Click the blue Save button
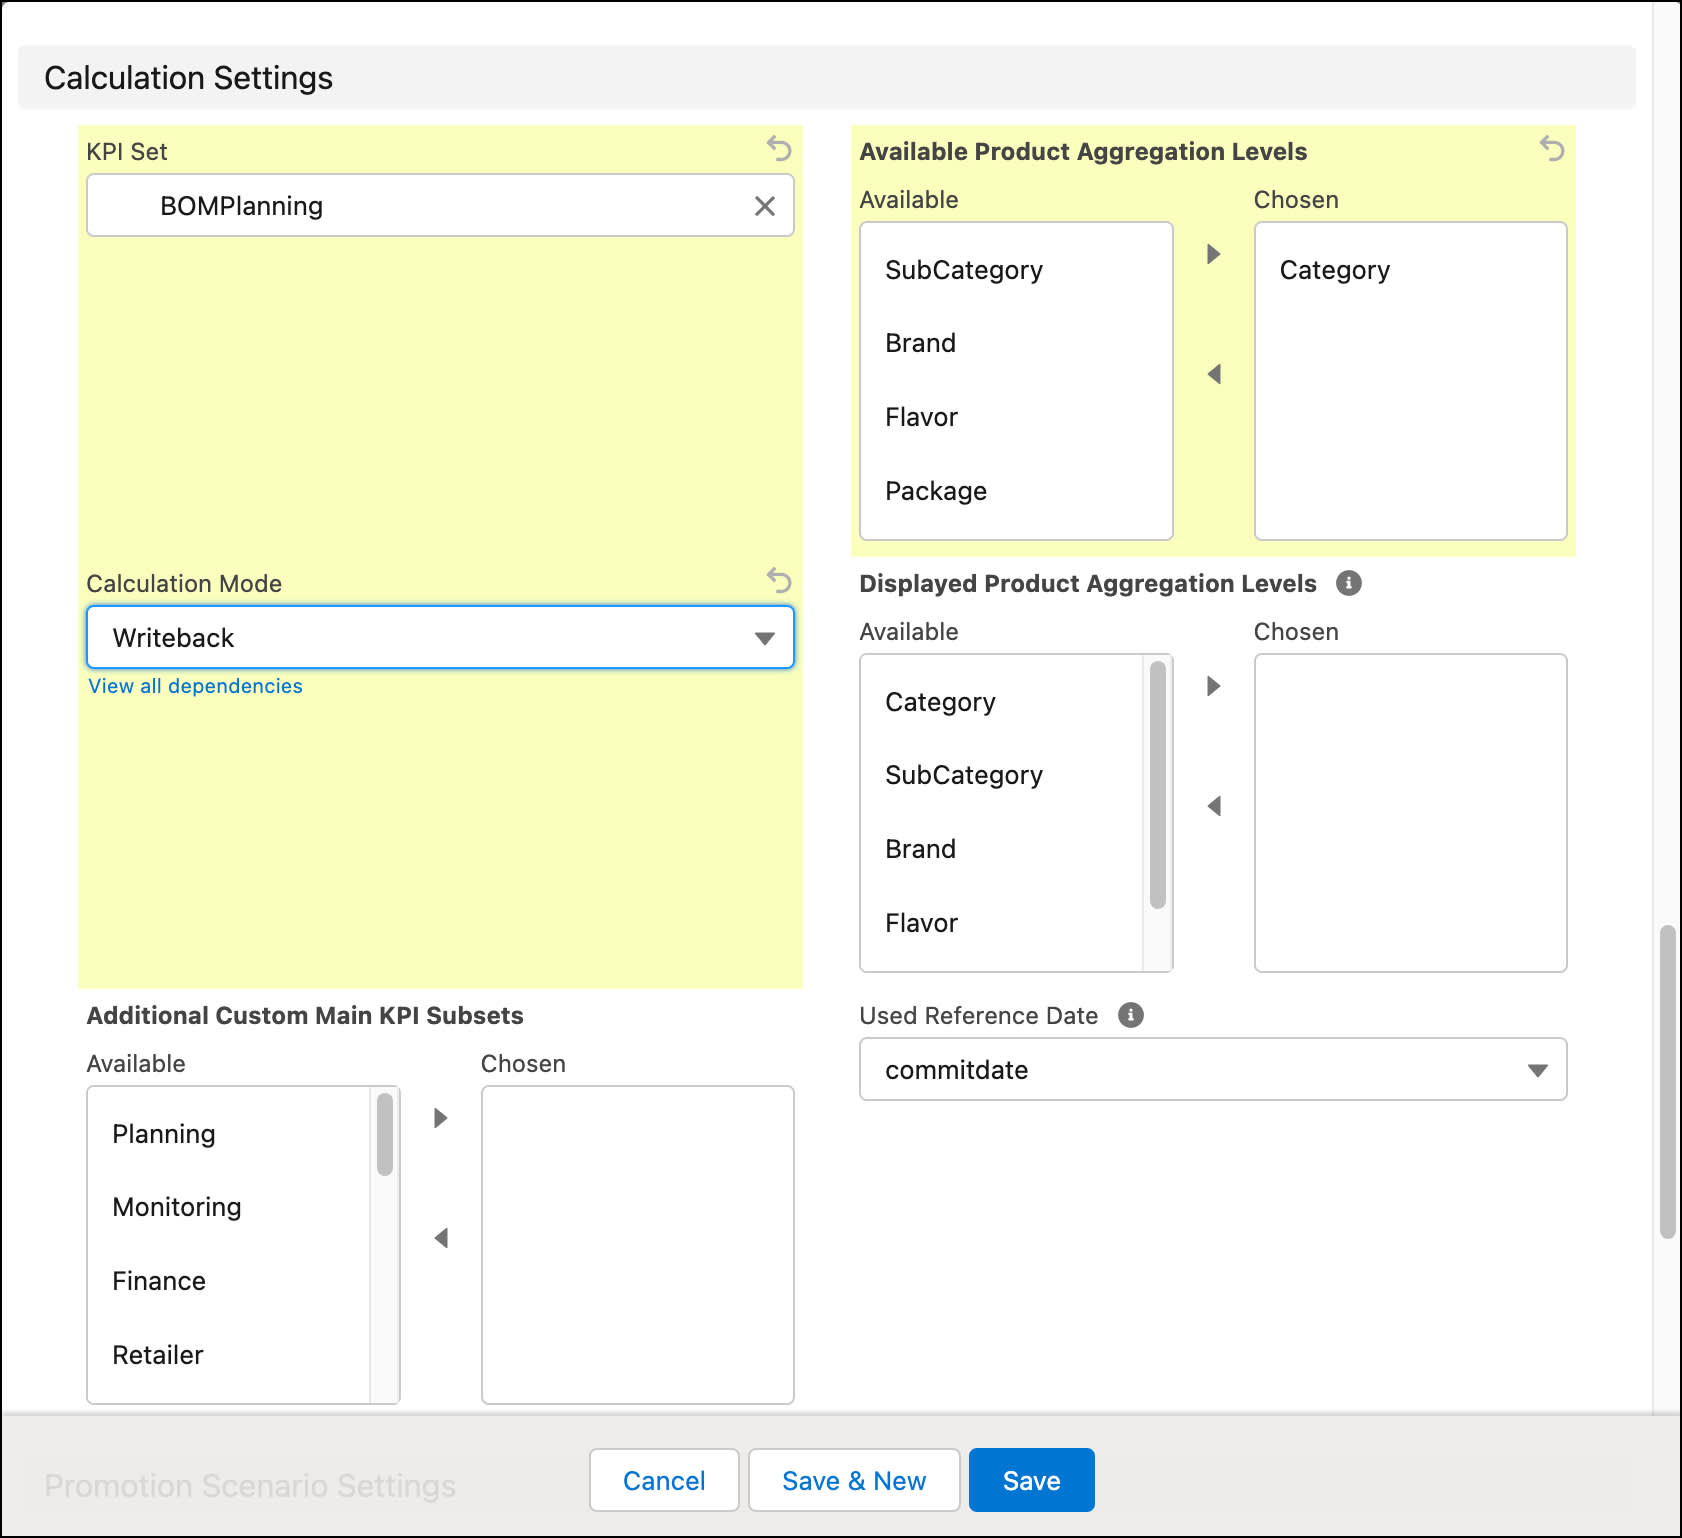Screen dimensions: 1682x1538 click(x=1031, y=1480)
